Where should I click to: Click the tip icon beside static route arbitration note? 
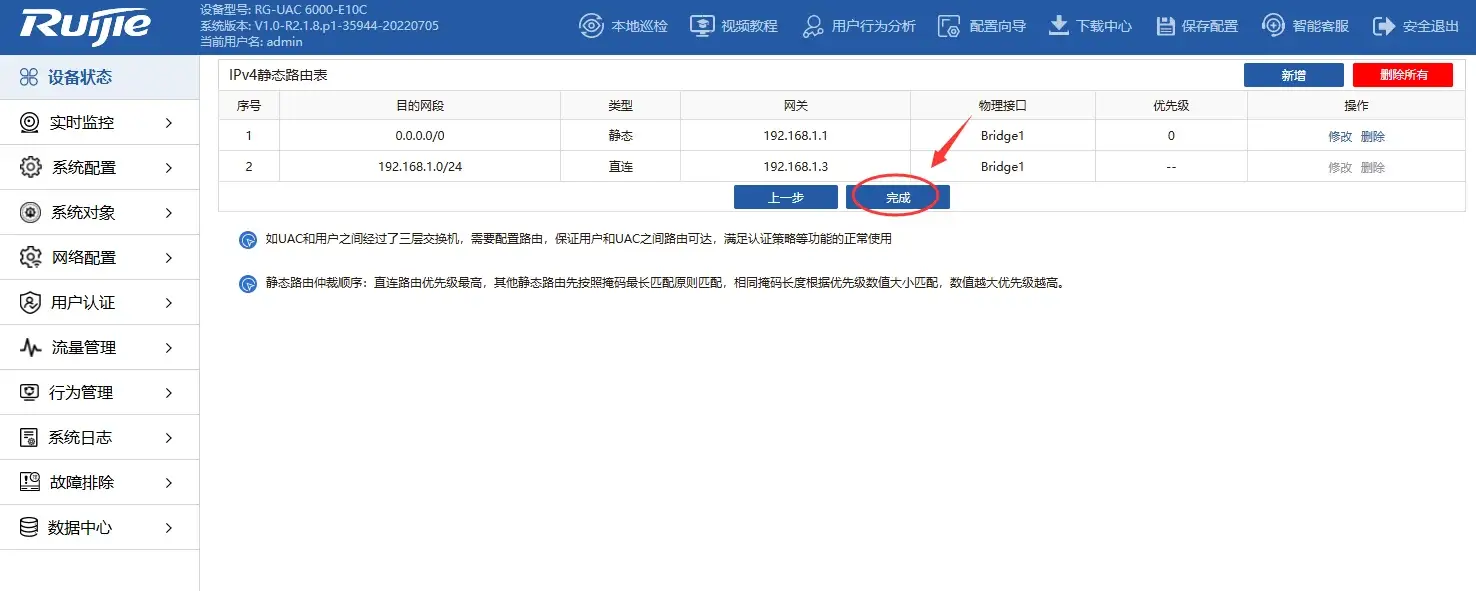pyautogui.click(x=248, y=284)
